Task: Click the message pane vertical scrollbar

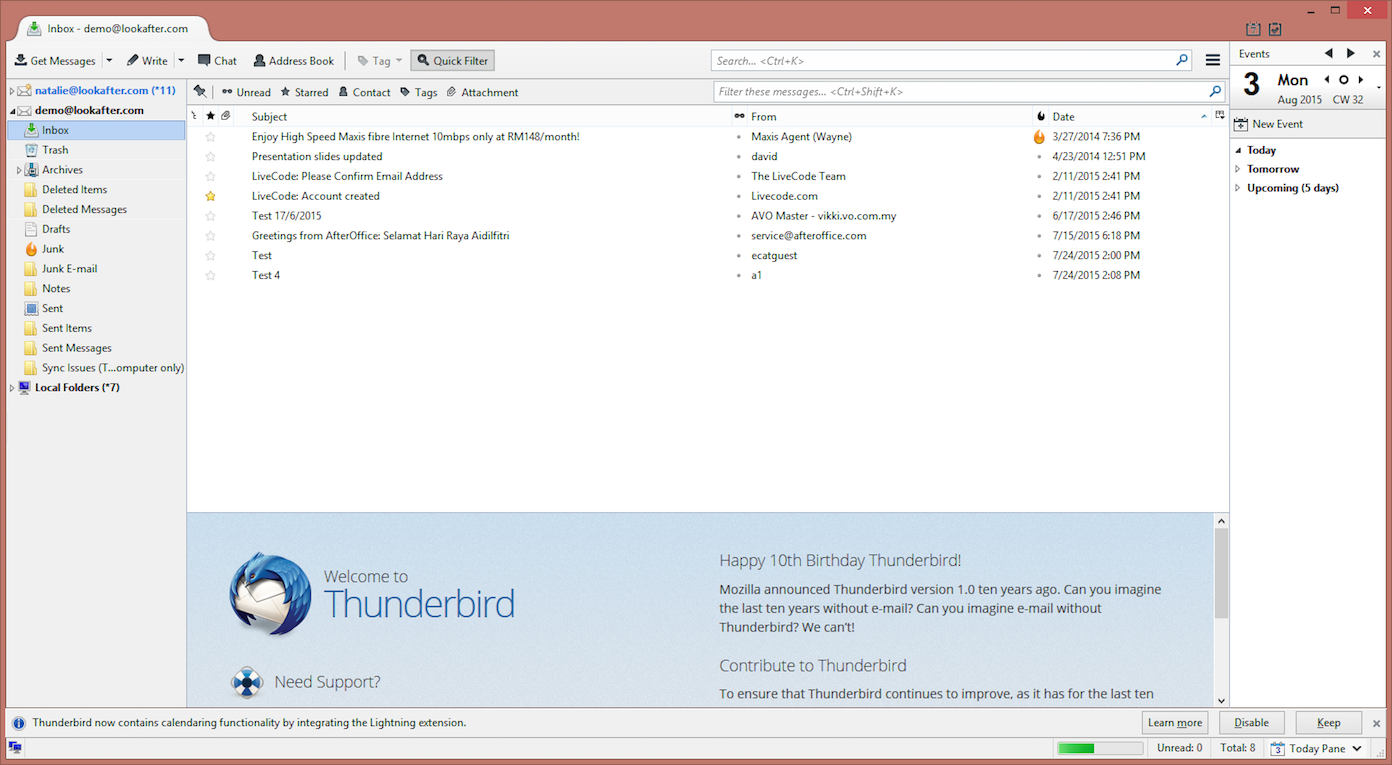Action: pyautogui.click(x=1221, y=575)
